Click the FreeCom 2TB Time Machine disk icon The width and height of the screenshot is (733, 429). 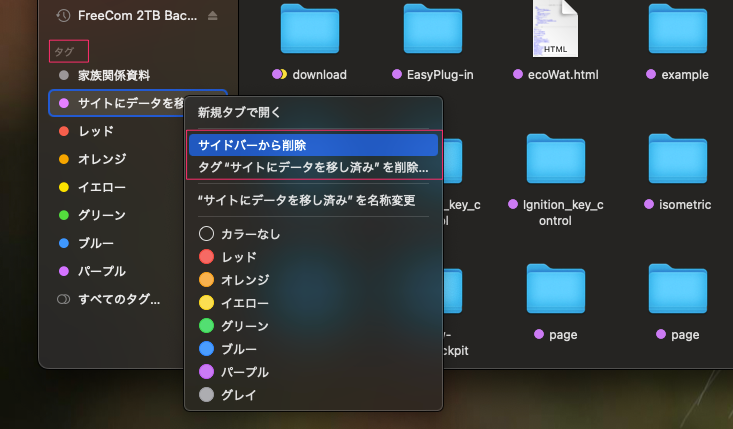click(x=64, y=16)
